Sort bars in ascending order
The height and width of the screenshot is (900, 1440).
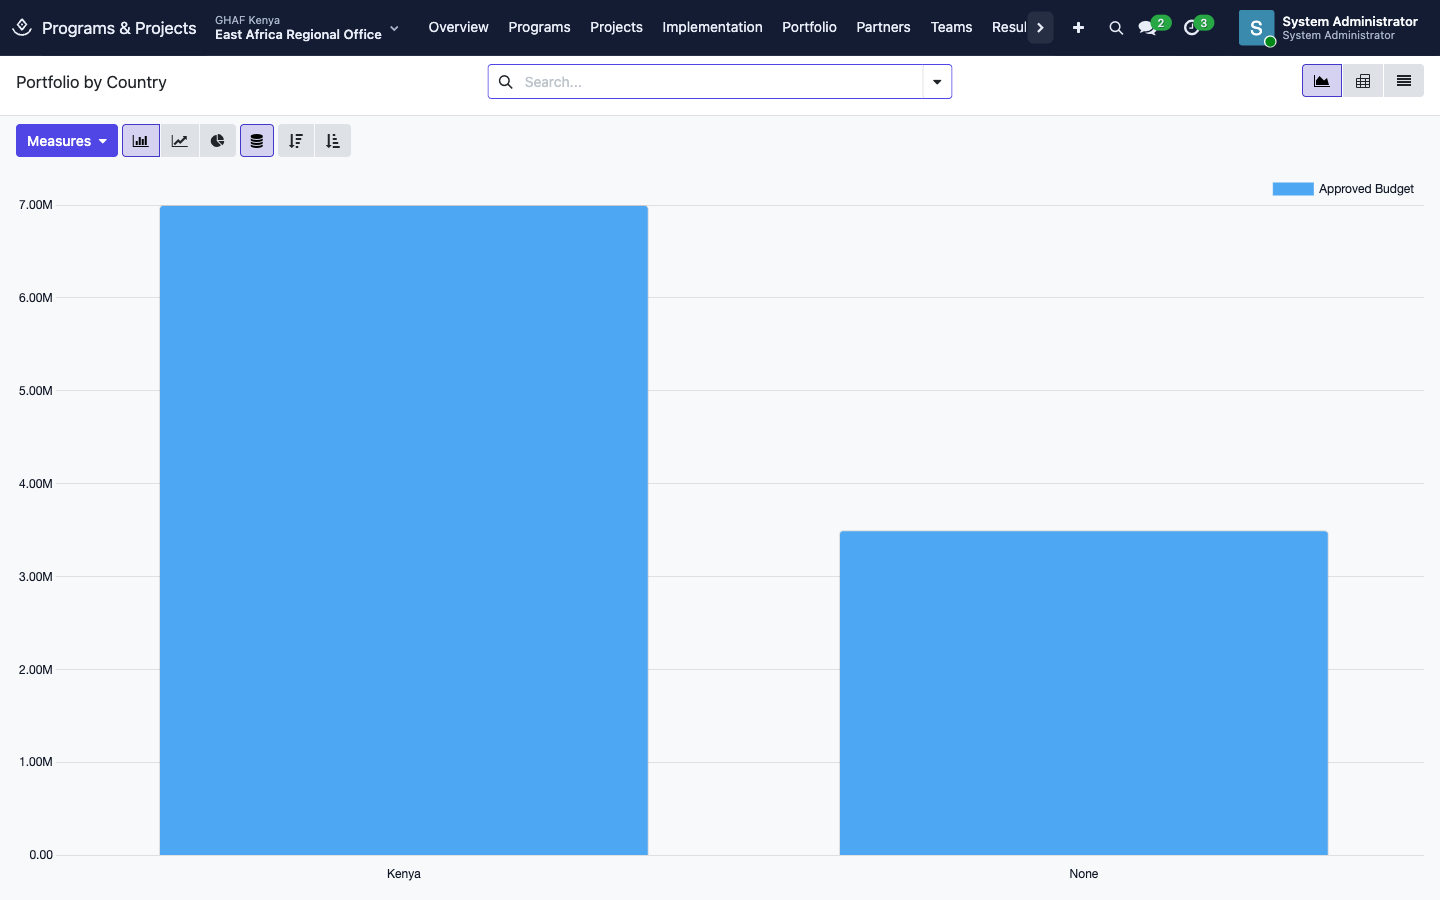click(x=333, y=141)
